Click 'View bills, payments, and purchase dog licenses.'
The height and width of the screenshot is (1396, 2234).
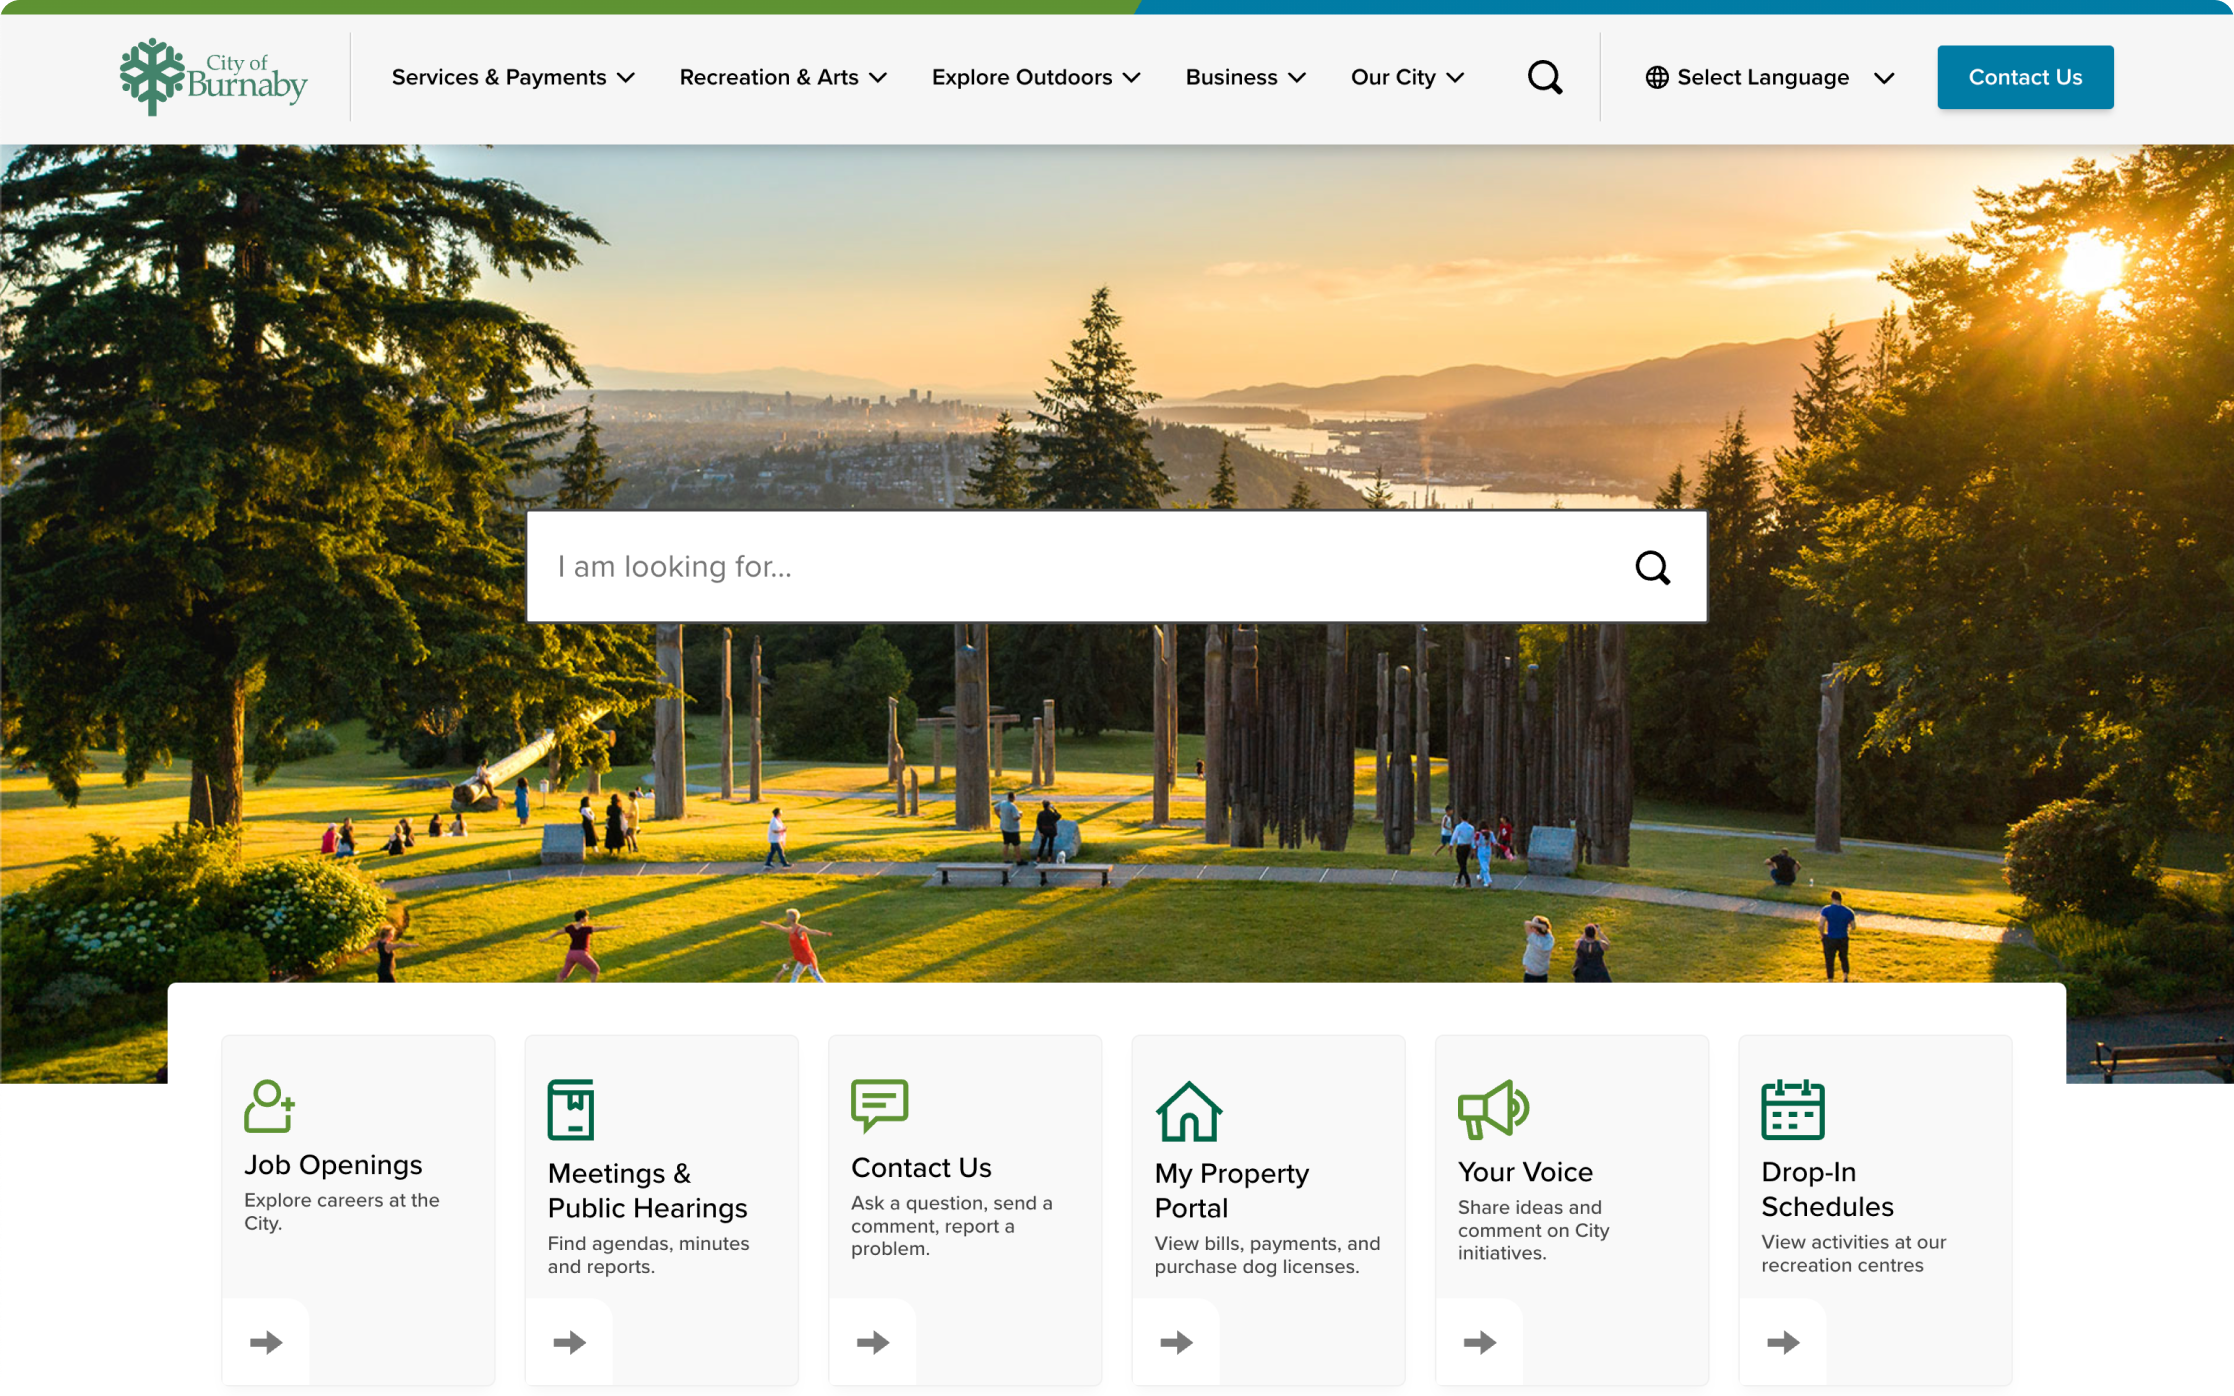pyautogui.click(x=1267, y=1254)
